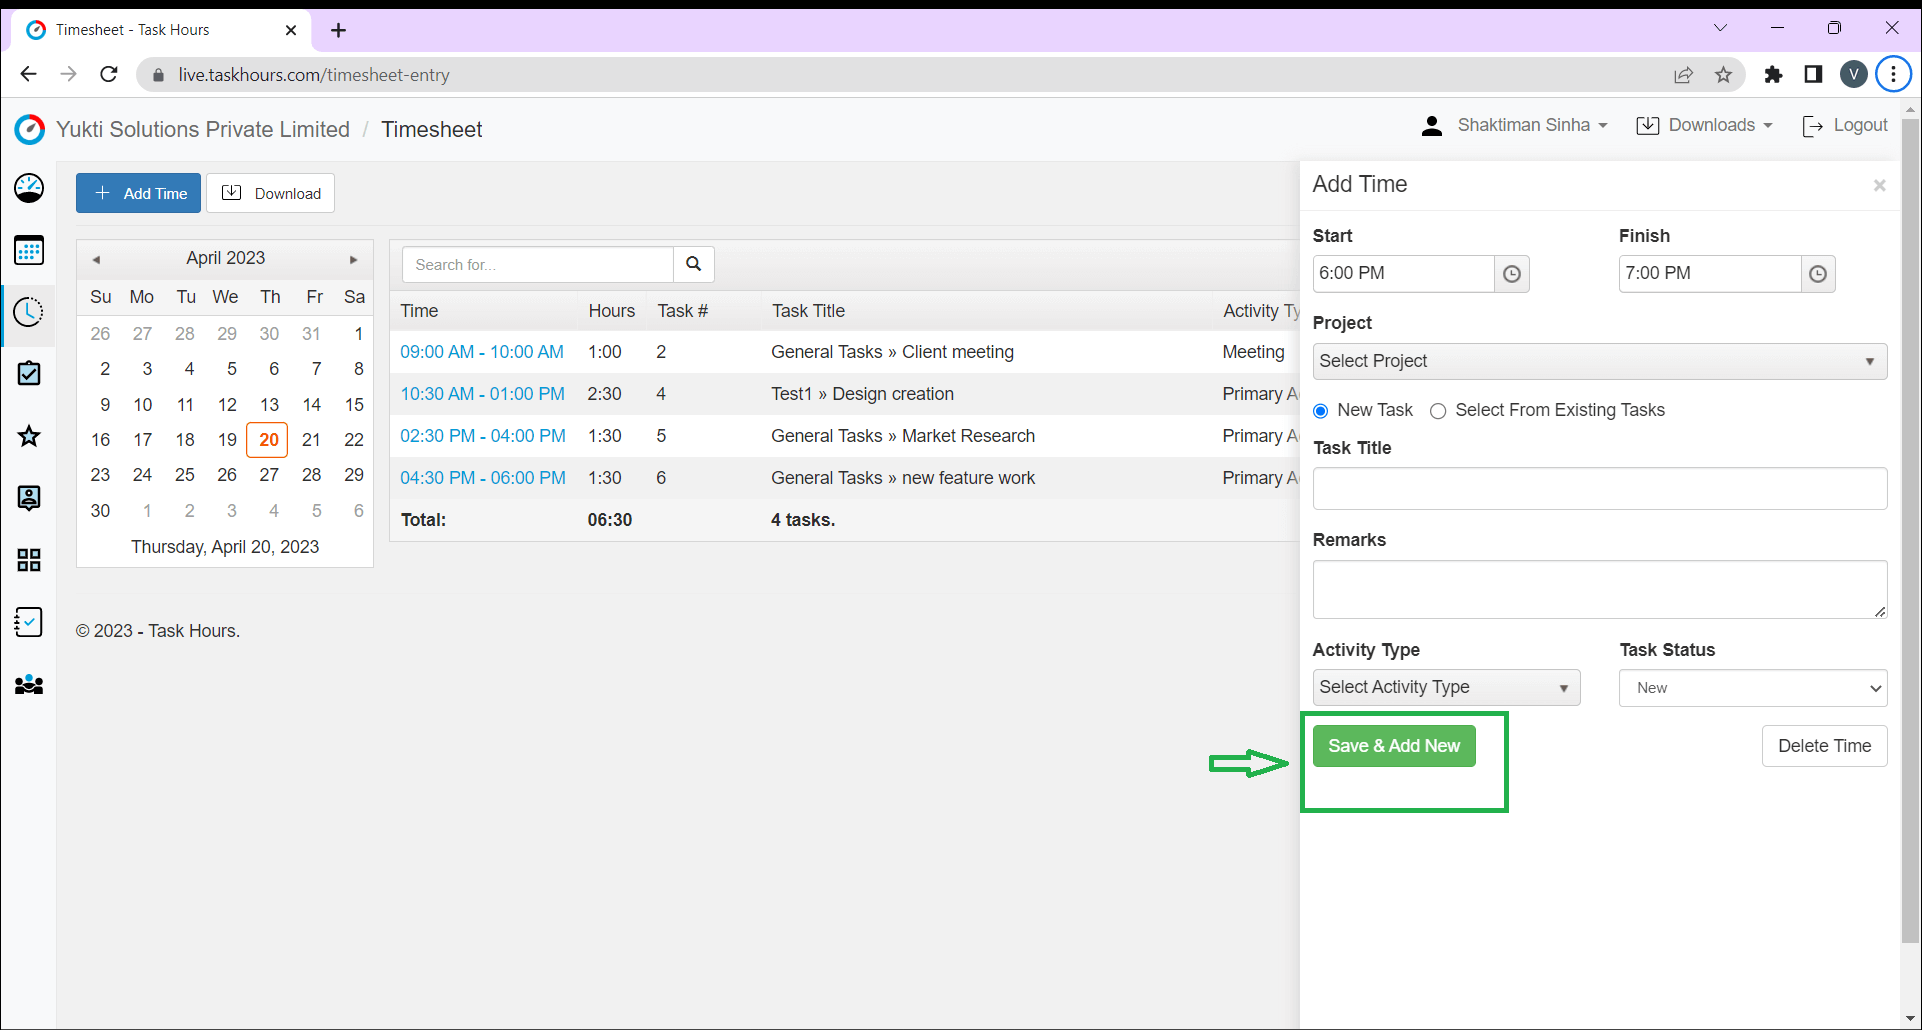Image resolution: width=1922 pixels, height=1030 pixels.
Task: Click the Add Time button
Action: pos(138,193)
